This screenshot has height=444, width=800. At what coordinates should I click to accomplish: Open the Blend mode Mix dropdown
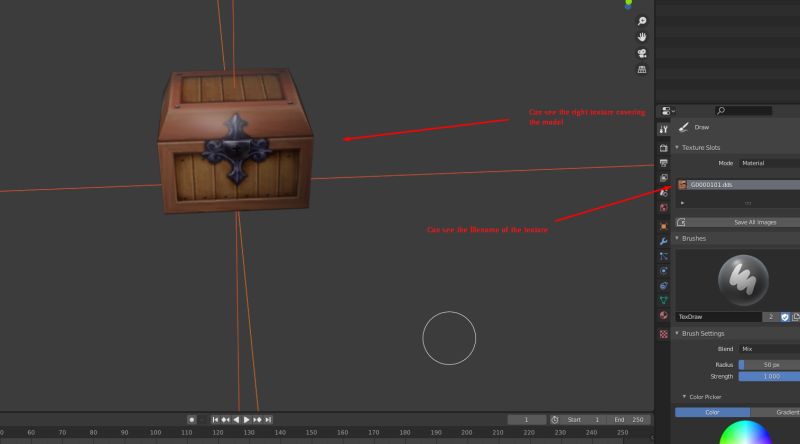(769, 349)
